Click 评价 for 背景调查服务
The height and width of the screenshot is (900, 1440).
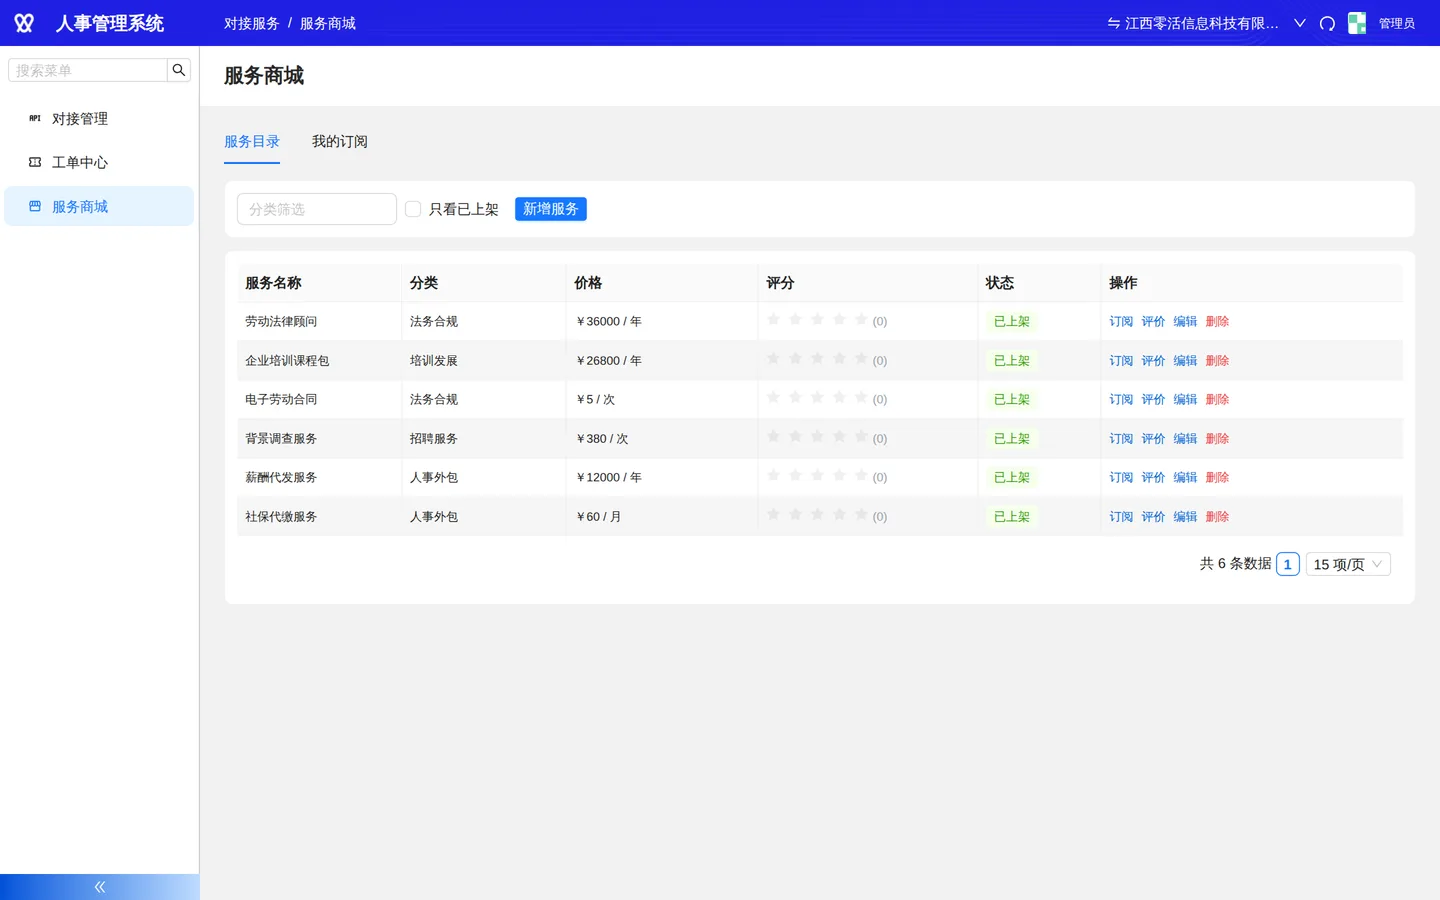pyautogui.click(x=1153, y=438)
